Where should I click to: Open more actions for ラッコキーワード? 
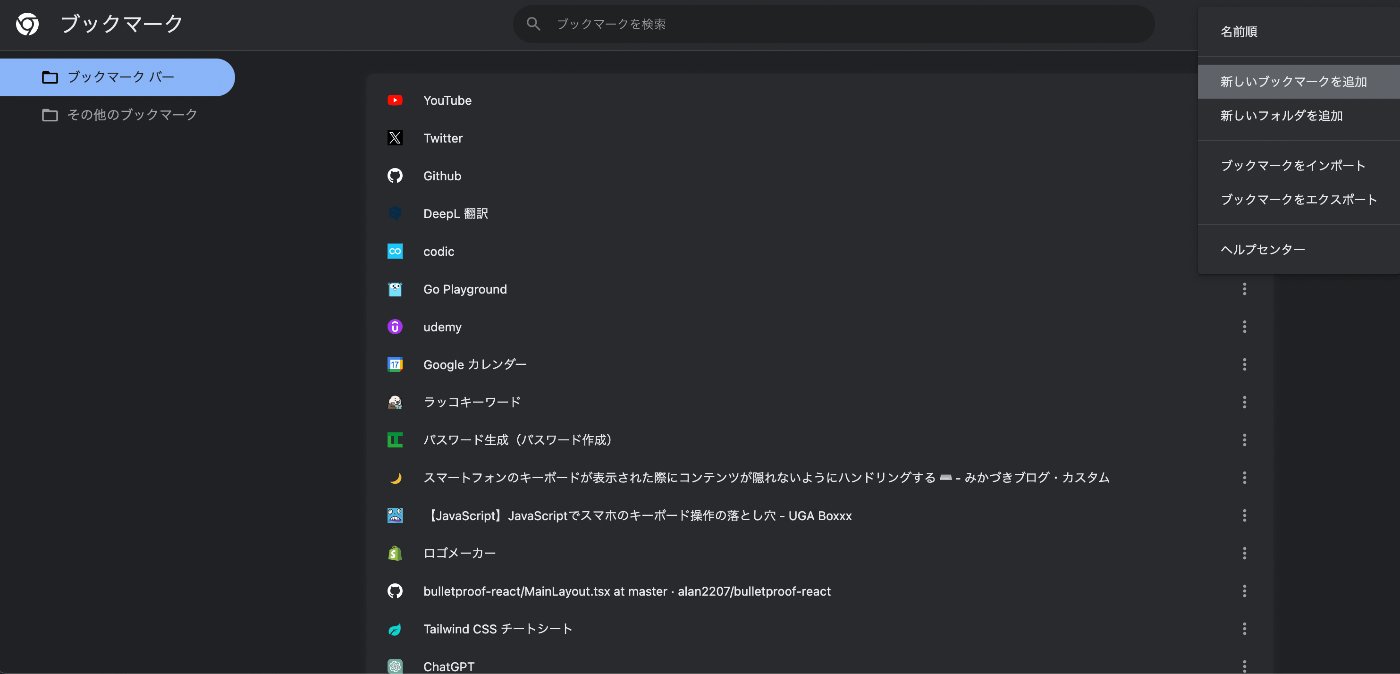[x=1245, y=402]
